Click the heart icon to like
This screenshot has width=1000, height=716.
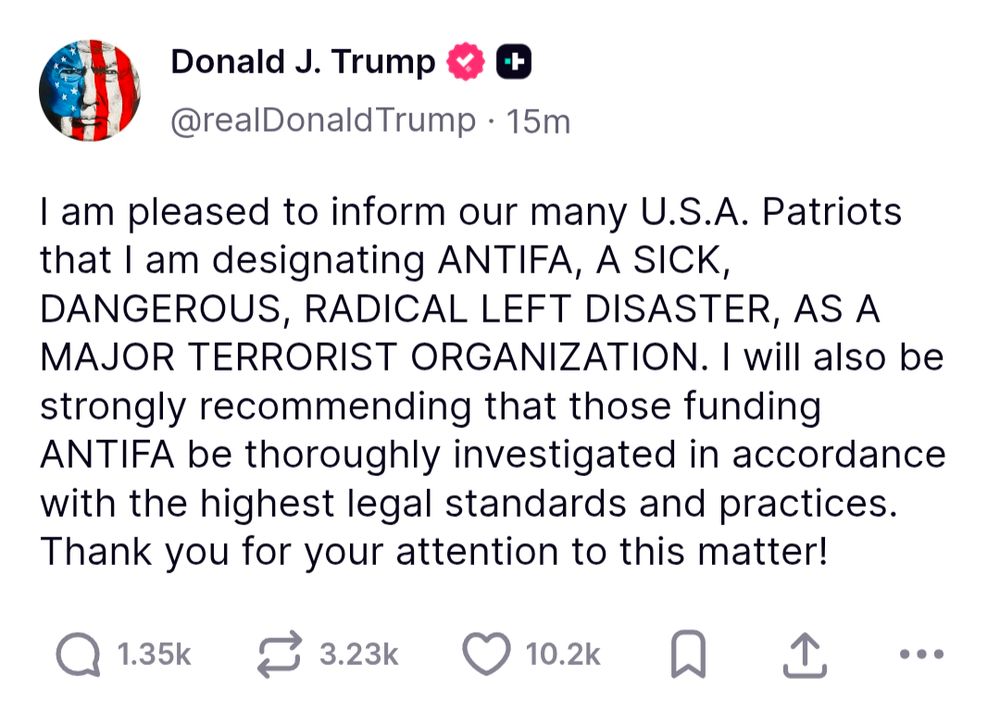485,654
